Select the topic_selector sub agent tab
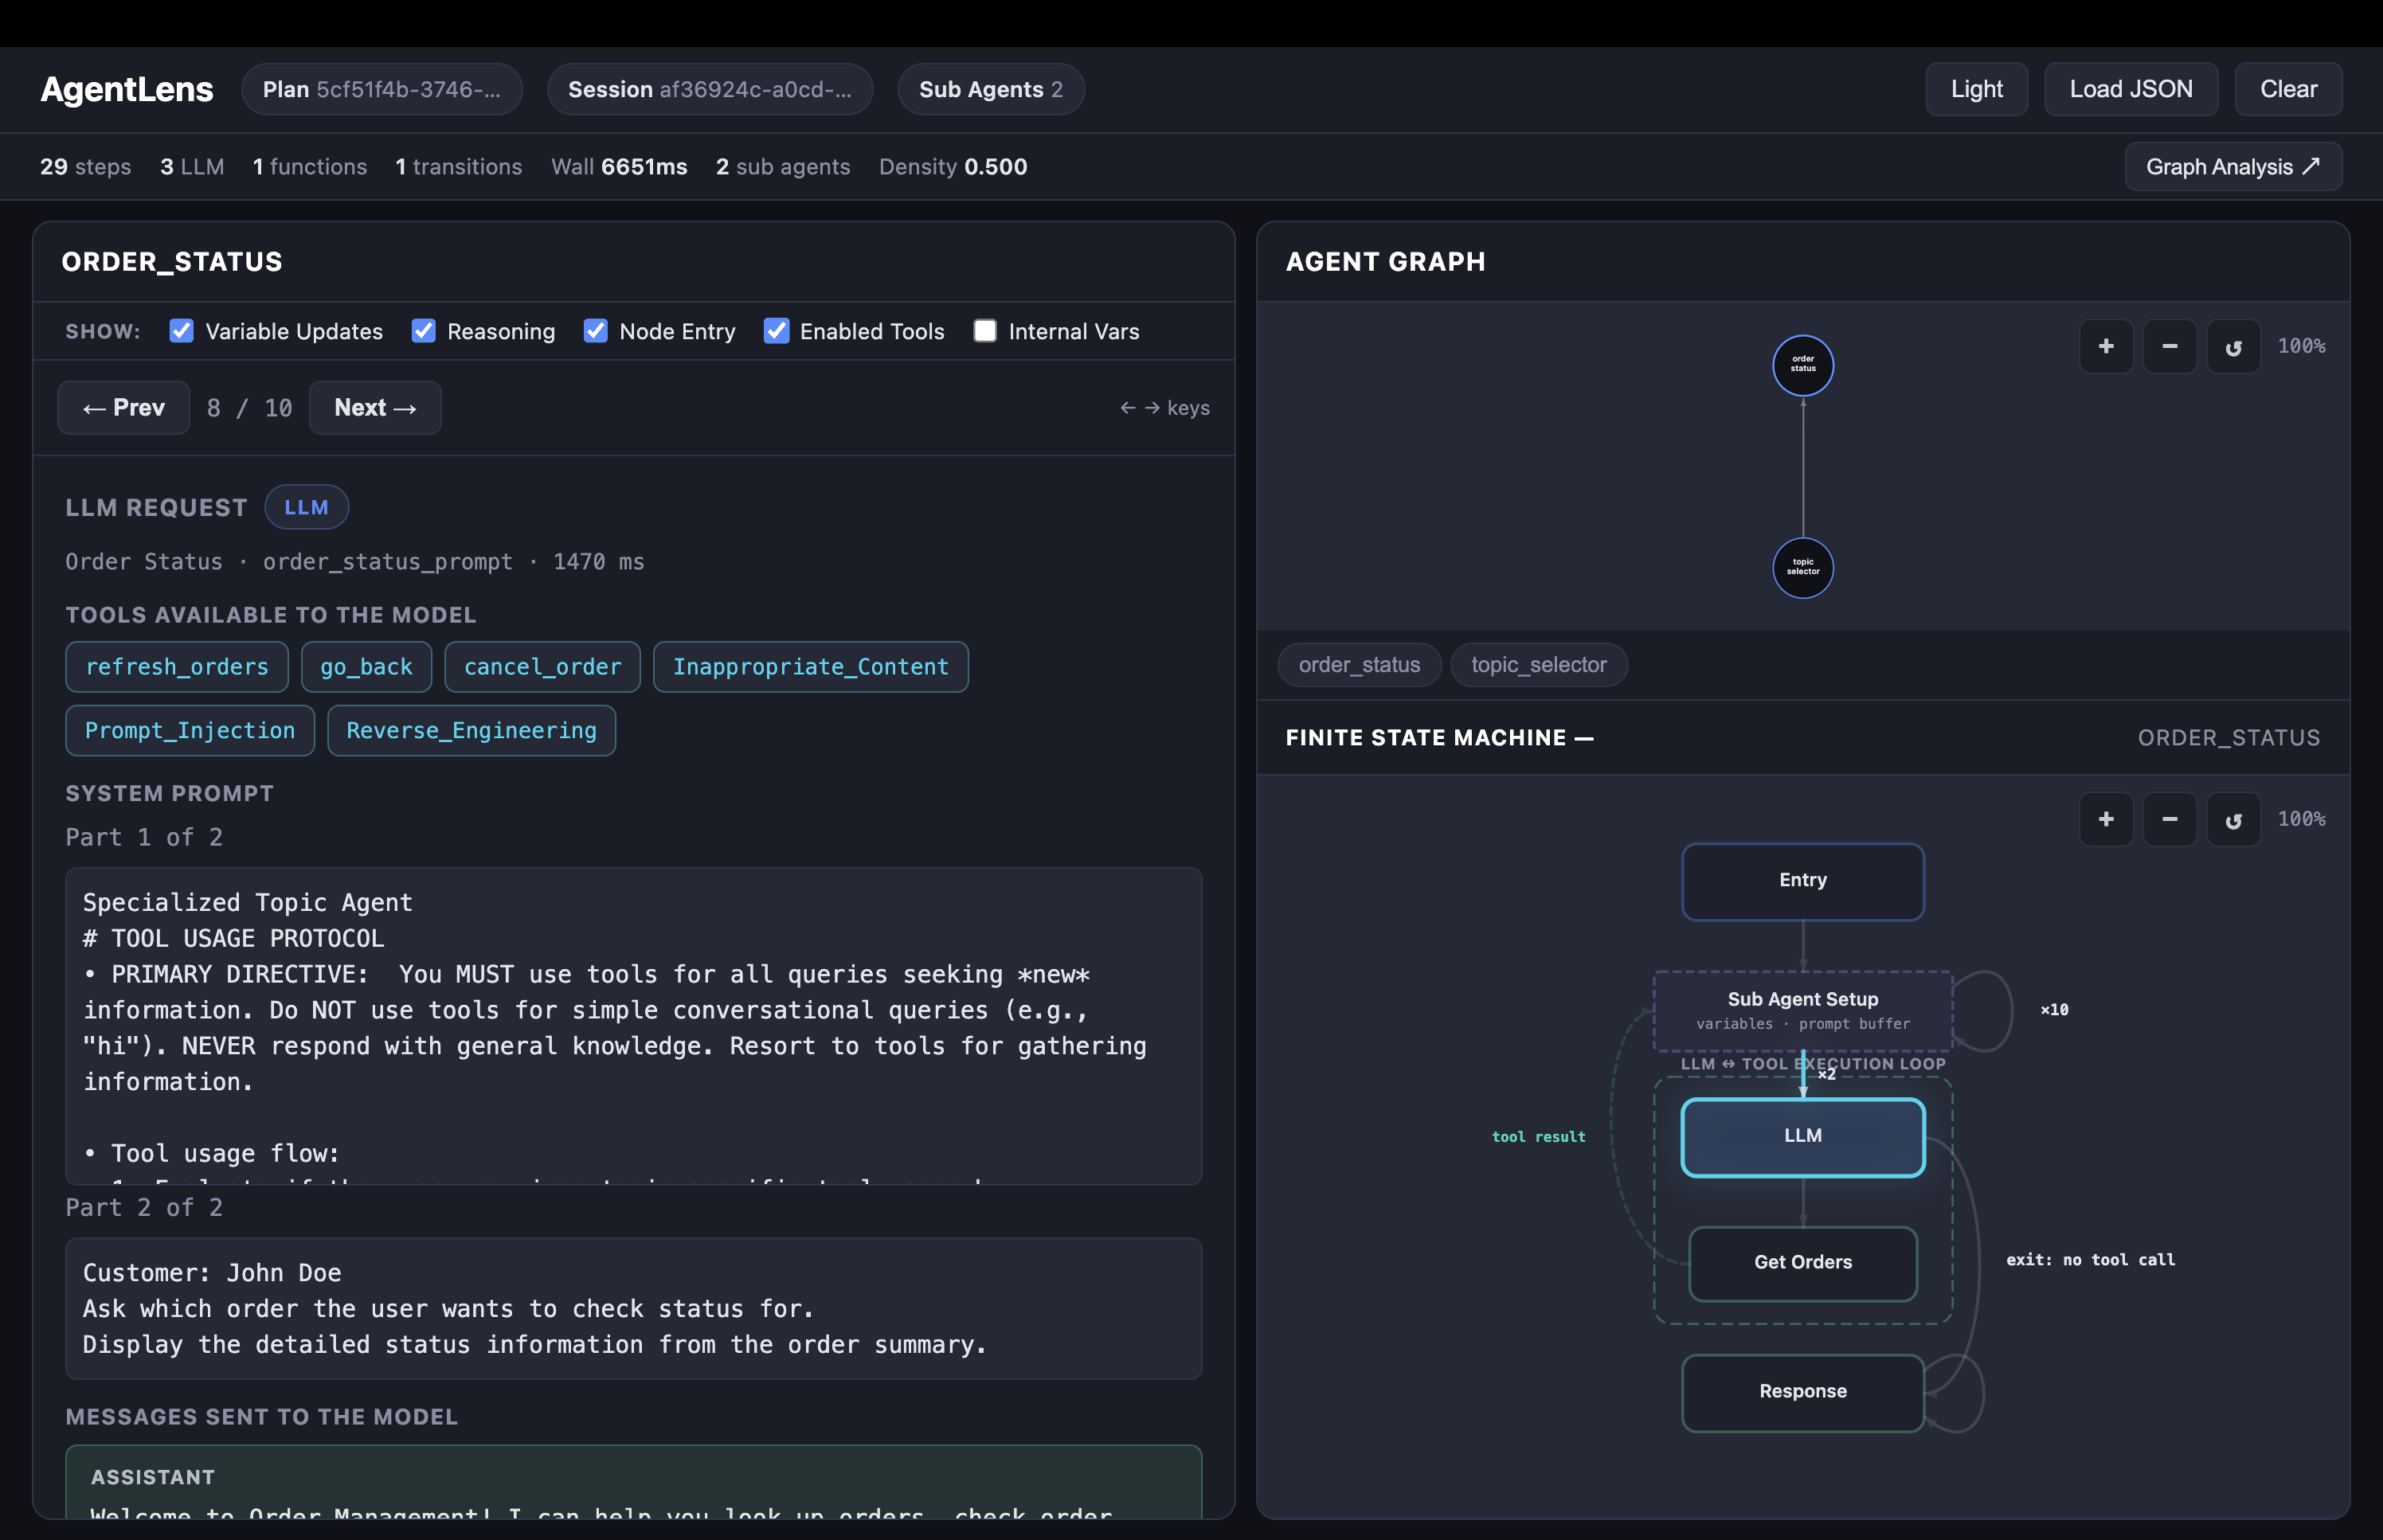Viewport: 2383px width, 1540px height. pyautogui.click(x=1539, y=665)
